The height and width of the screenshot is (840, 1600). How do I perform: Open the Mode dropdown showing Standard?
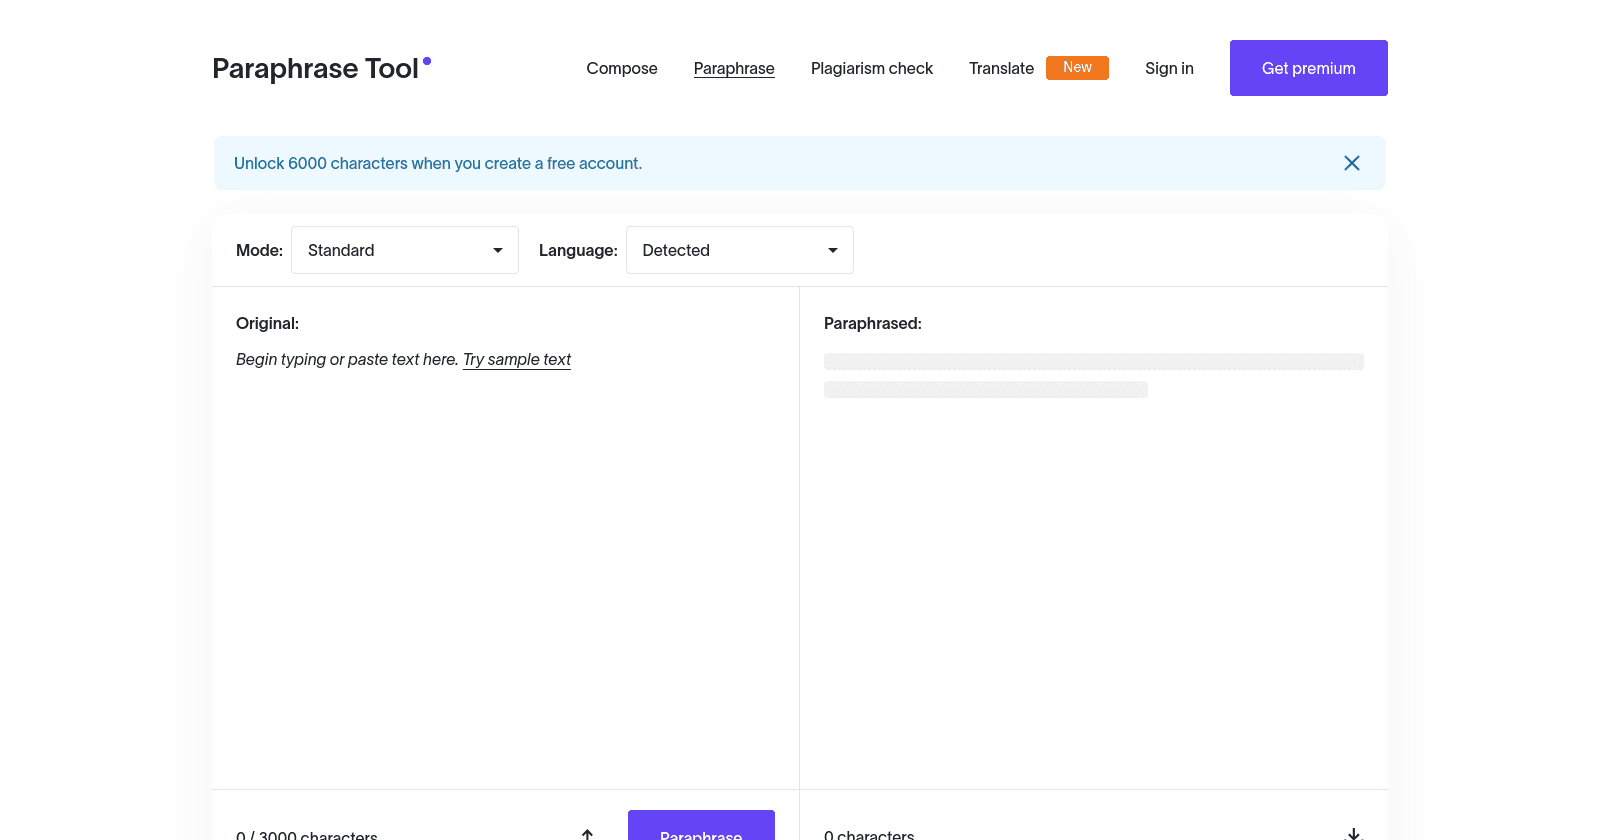point(405,250)
